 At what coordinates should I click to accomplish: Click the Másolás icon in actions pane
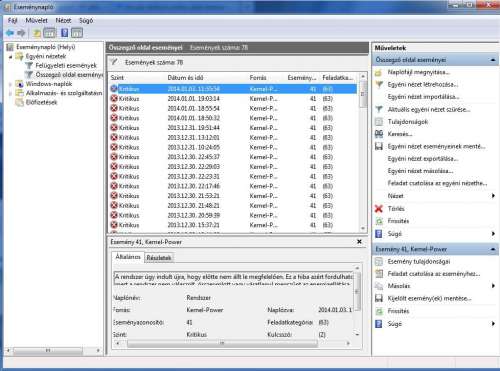tap(379, 286)
